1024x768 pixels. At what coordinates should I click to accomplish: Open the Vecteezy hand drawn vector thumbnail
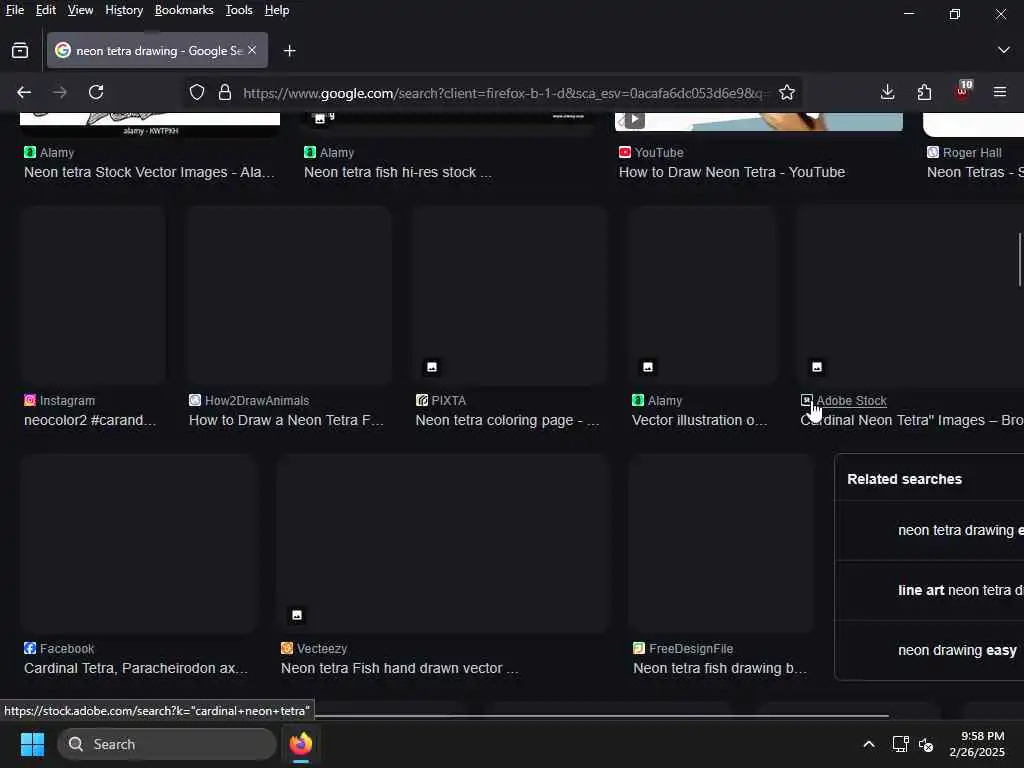[443, 543]
